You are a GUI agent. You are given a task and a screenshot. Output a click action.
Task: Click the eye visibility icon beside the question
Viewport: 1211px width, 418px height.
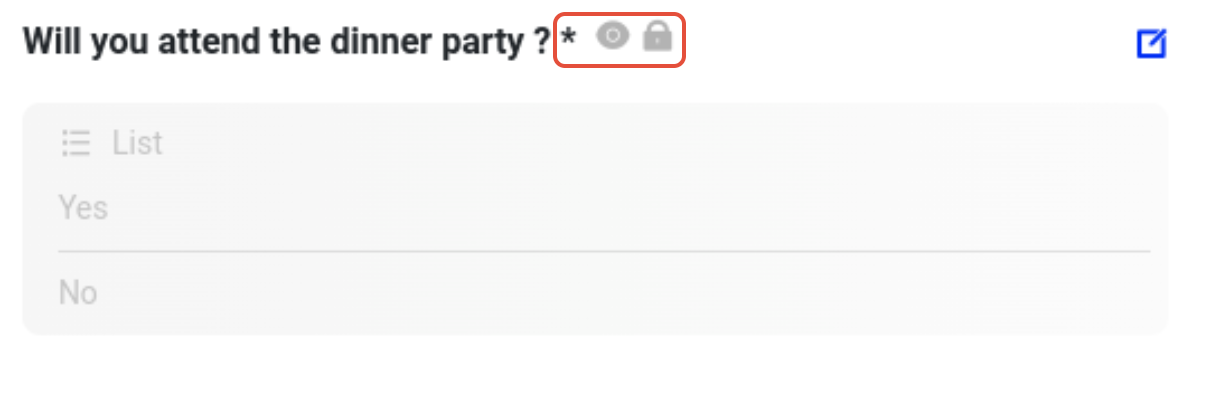612,37
